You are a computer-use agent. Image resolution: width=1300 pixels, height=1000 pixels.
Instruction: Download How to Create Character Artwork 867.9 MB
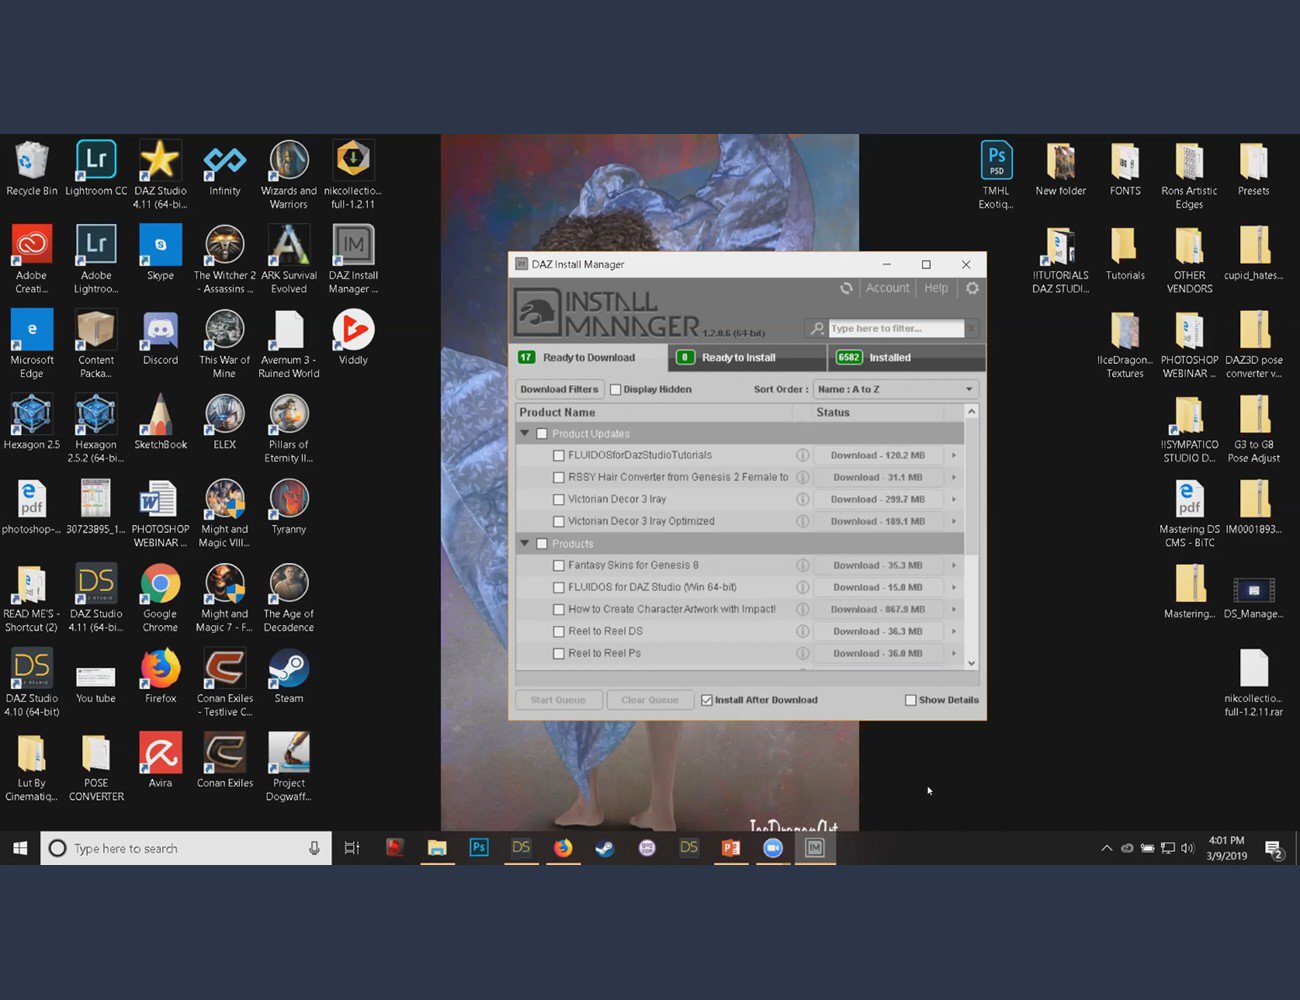coord(878,609)
